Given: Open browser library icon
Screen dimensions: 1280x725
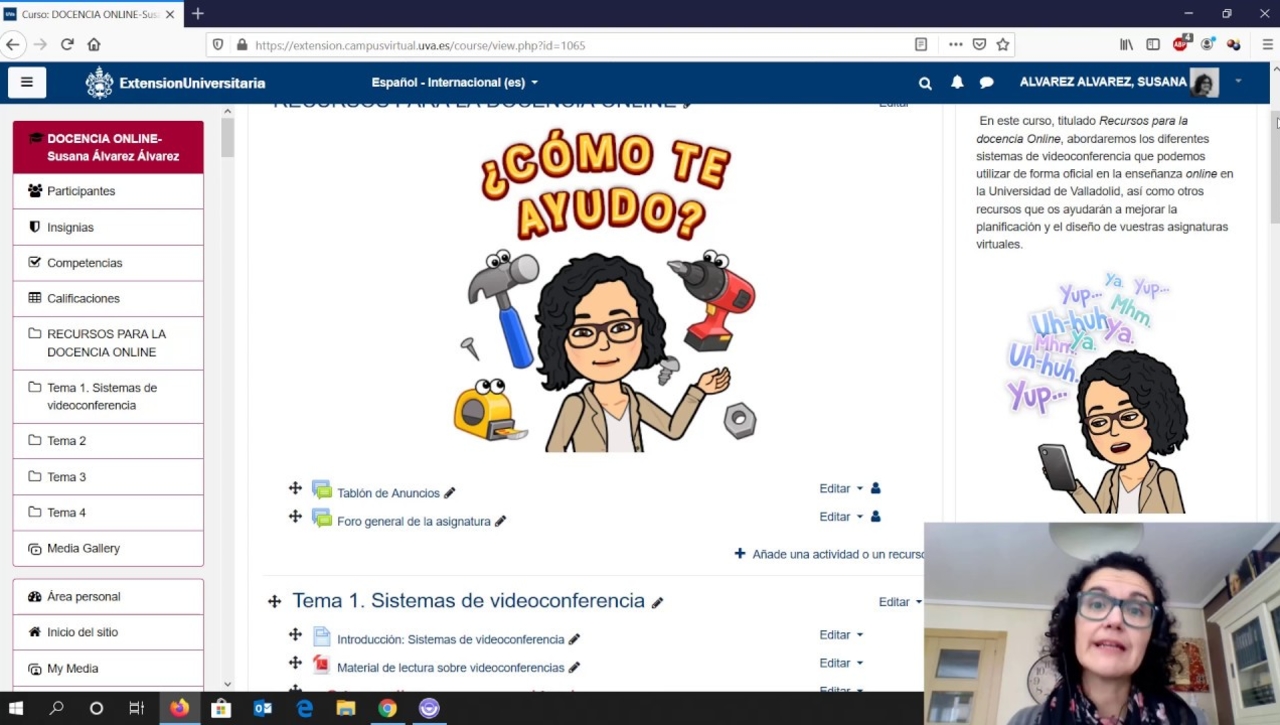Looking at the screenshot, I should (1126, 44).
